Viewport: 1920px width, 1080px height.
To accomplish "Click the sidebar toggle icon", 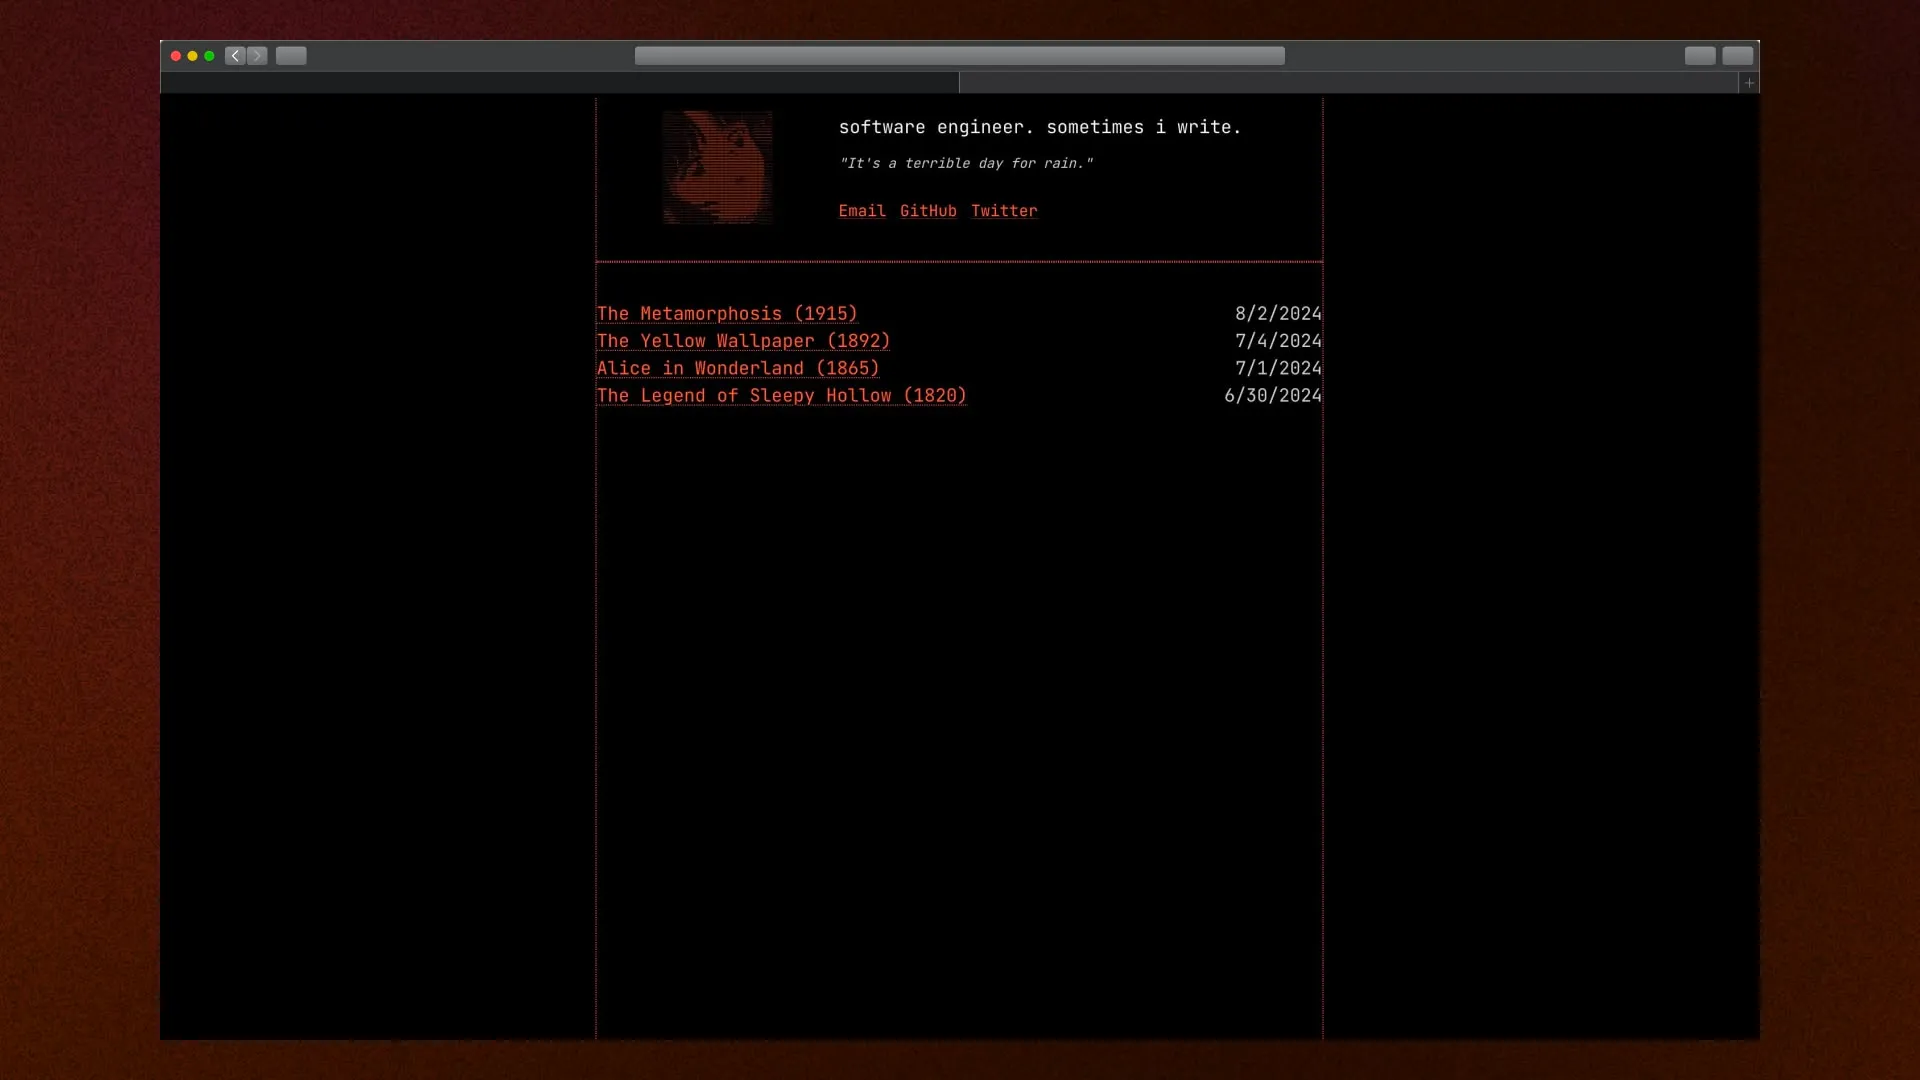I will pyautogui.click(x=291, y=55).
